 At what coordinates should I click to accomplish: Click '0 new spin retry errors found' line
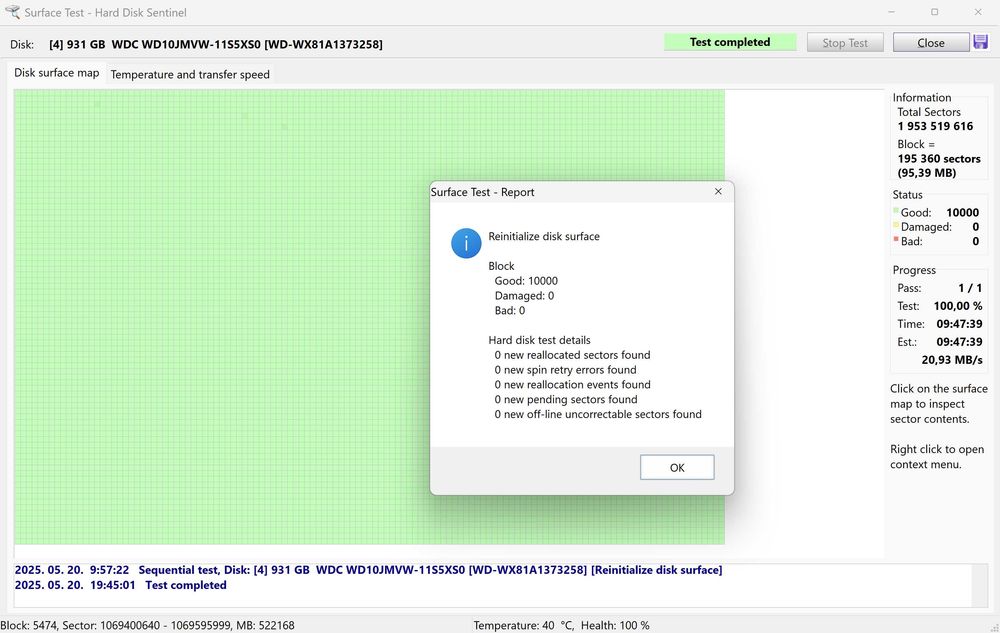pyautogui.click(x=565, y=370)
